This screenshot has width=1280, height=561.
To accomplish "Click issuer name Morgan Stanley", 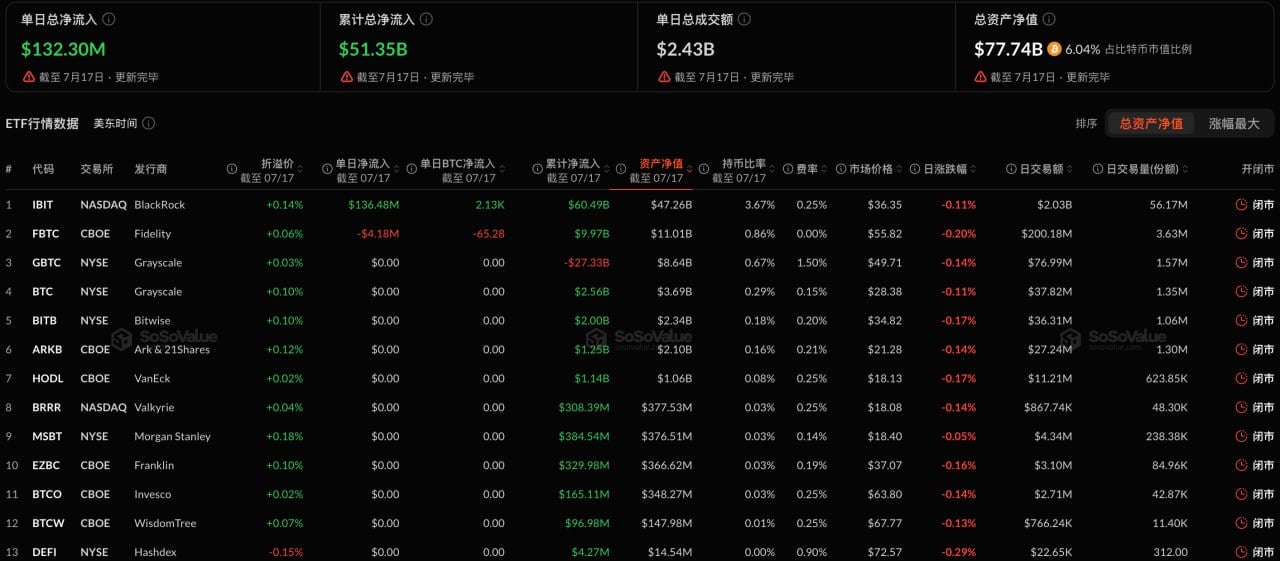I will pyautogui.click(x=173, y=436).
